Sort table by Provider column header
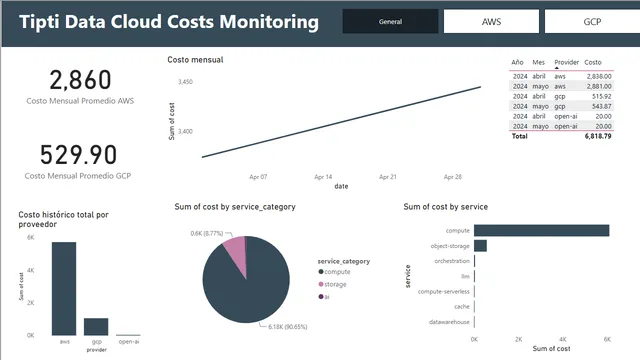Screen dimensions: 640x360 coord(567,62)
